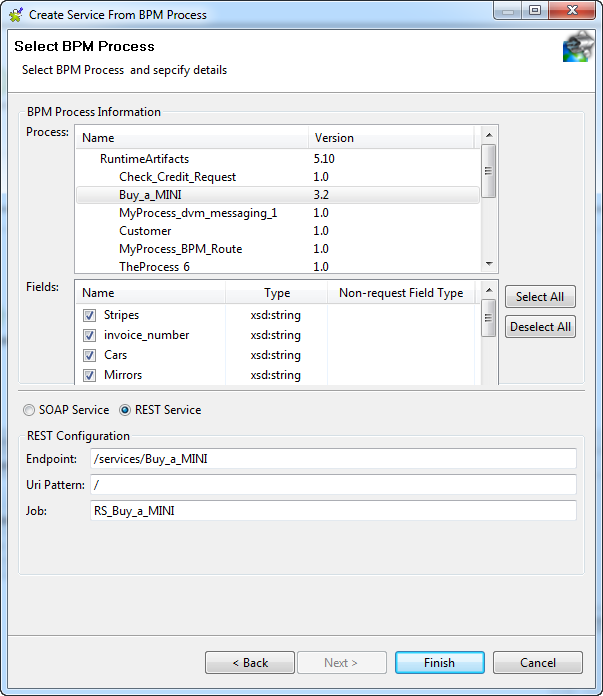Viewport: 603px width, 696px height.
Task: Close the Create Service dialog window
Action: tap(572, 10)
